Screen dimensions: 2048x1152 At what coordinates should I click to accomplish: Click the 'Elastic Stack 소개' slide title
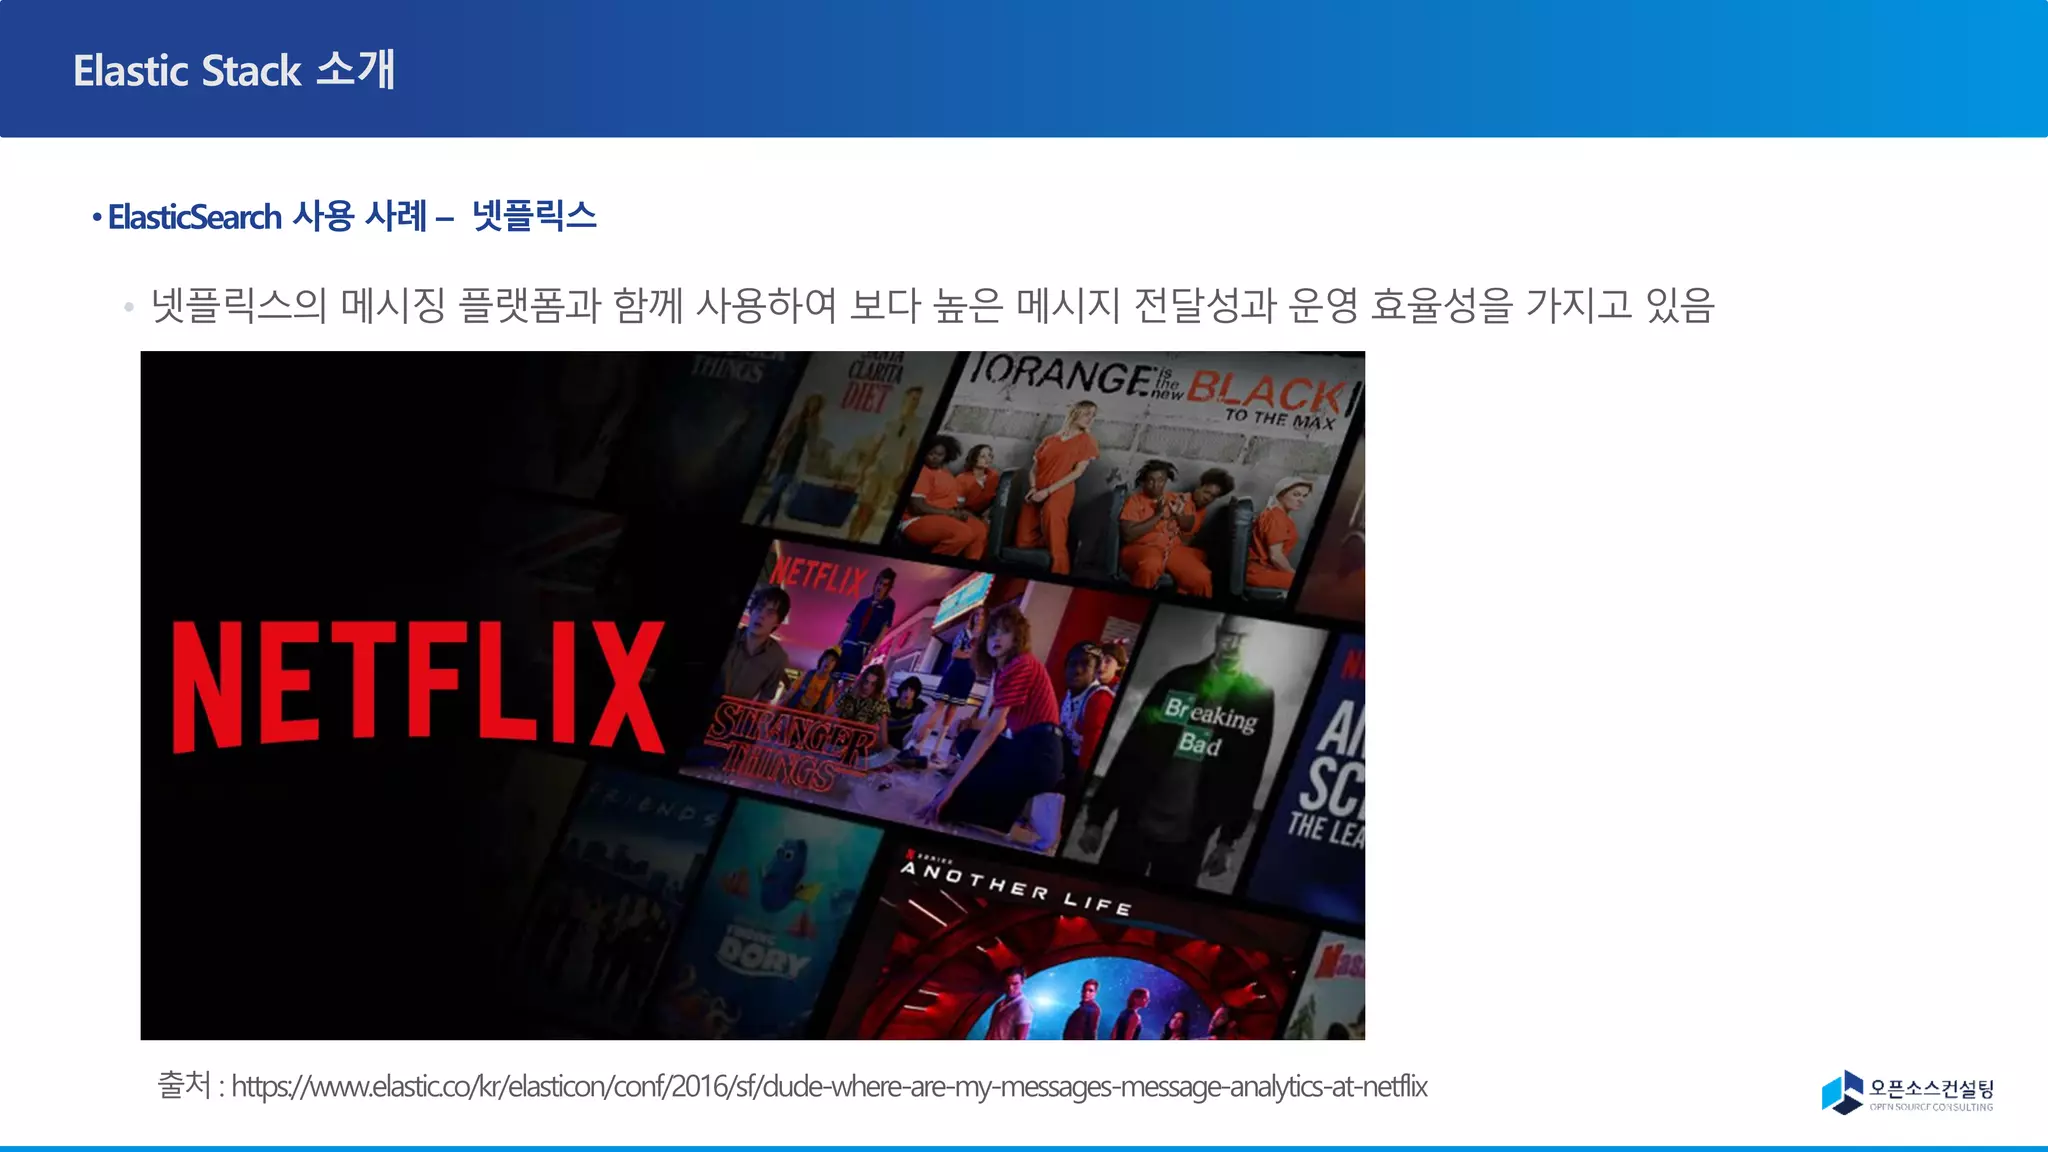click(x=234, y=70)
